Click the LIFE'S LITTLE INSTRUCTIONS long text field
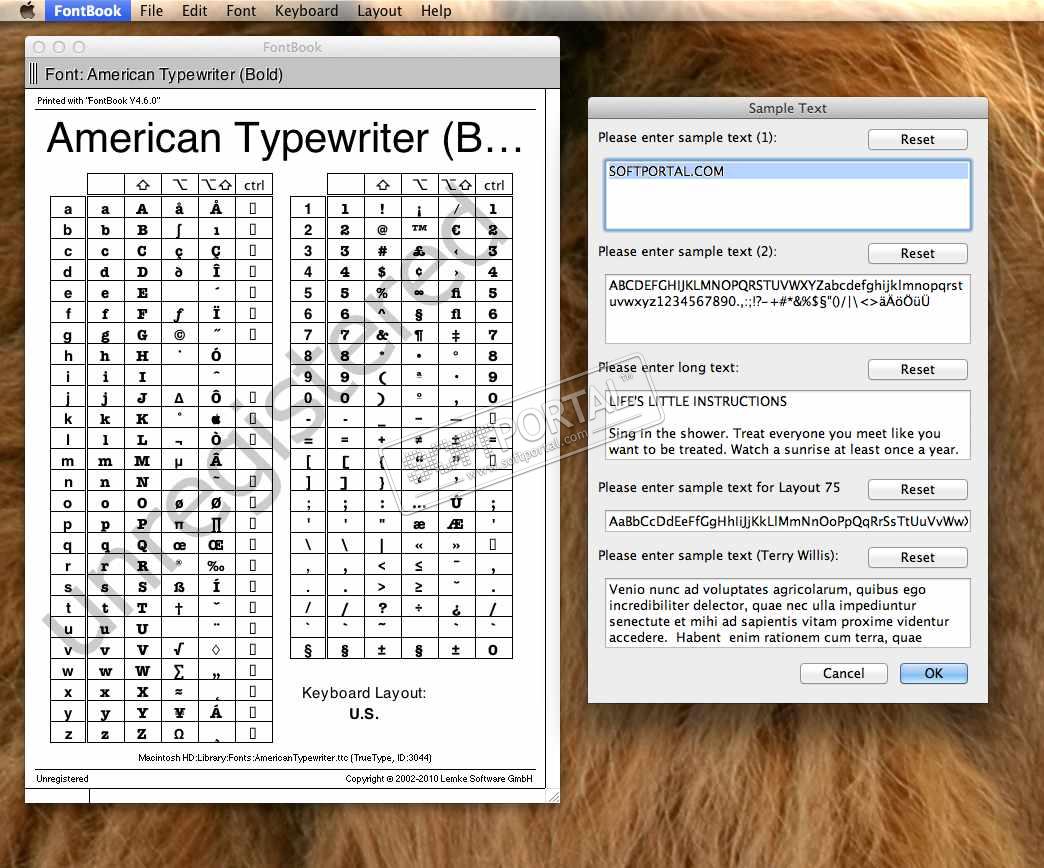1044x868 pixels. 788,425
